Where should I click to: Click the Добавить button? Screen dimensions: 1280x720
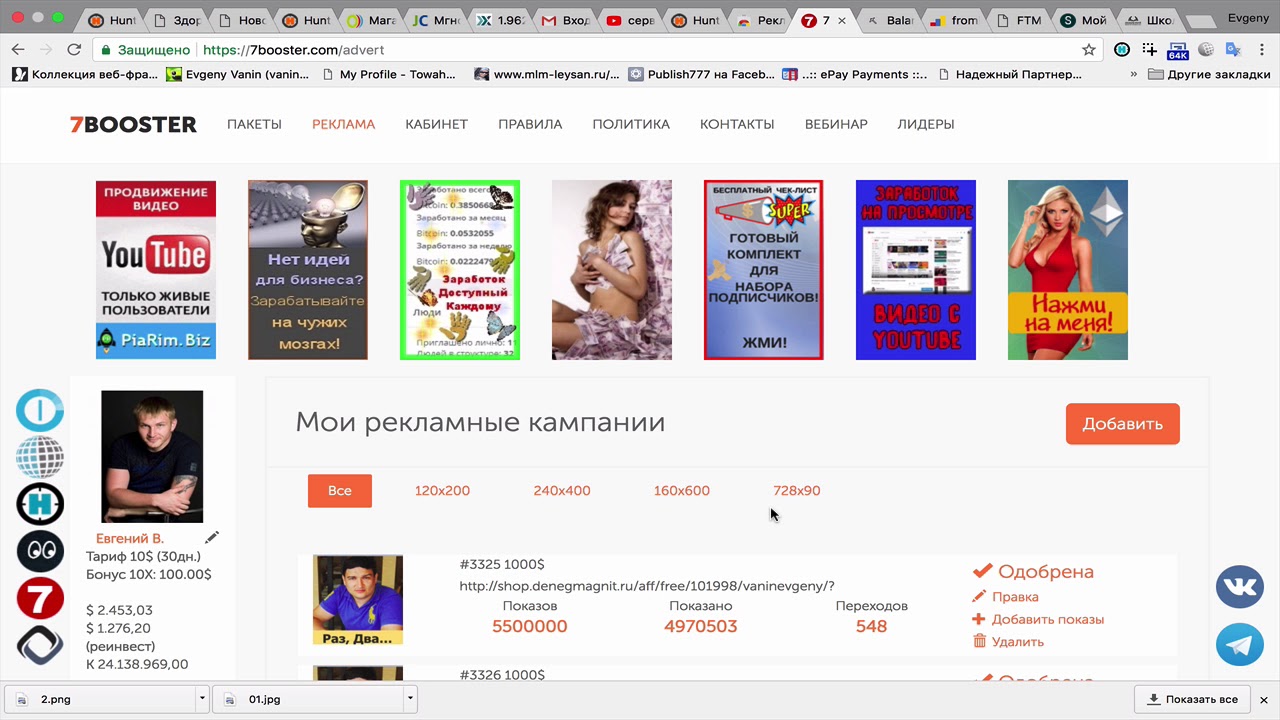pos(1123,424)
